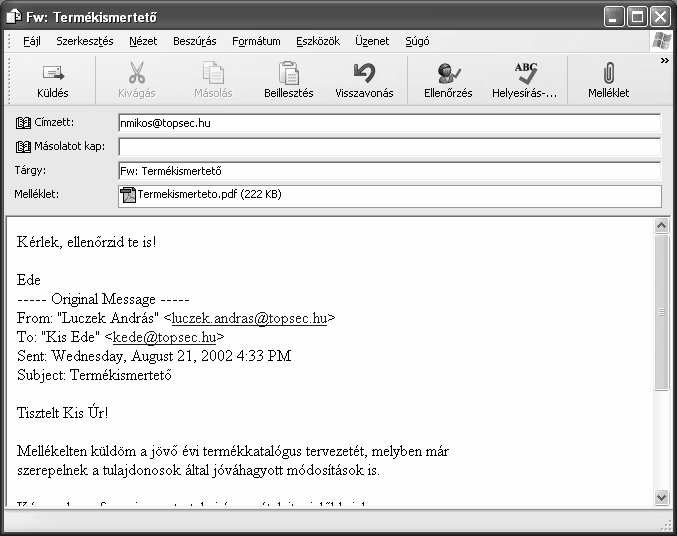Open the Nézet menu
This screenshot has width=677, height=536.
[x=143, y=41]
